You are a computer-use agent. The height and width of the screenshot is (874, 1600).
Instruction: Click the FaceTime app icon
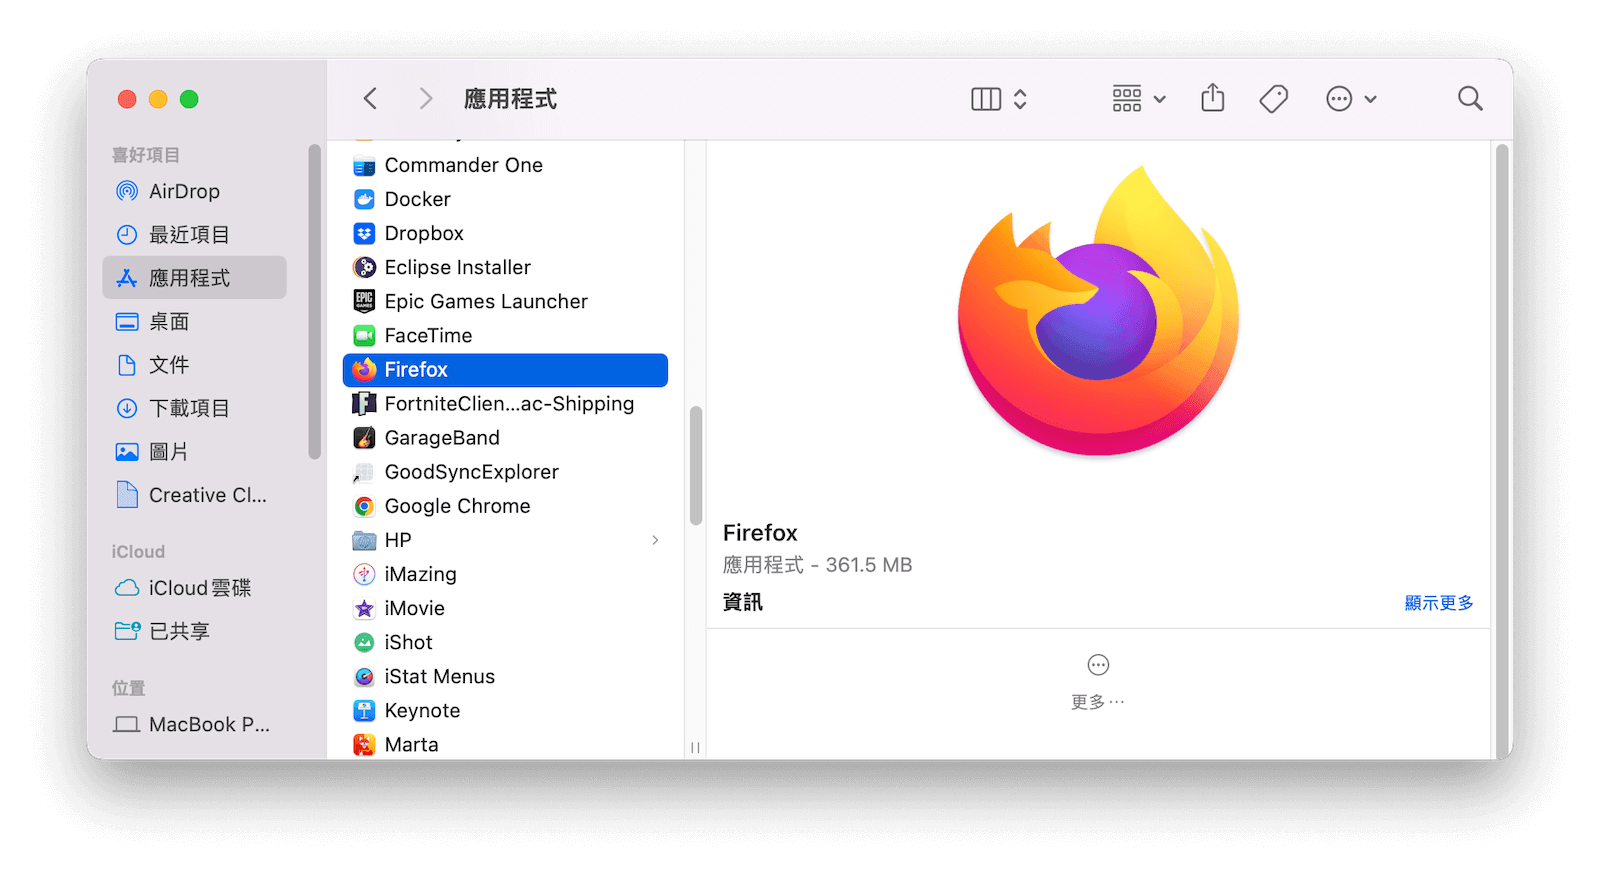click(x=364, y=335)
